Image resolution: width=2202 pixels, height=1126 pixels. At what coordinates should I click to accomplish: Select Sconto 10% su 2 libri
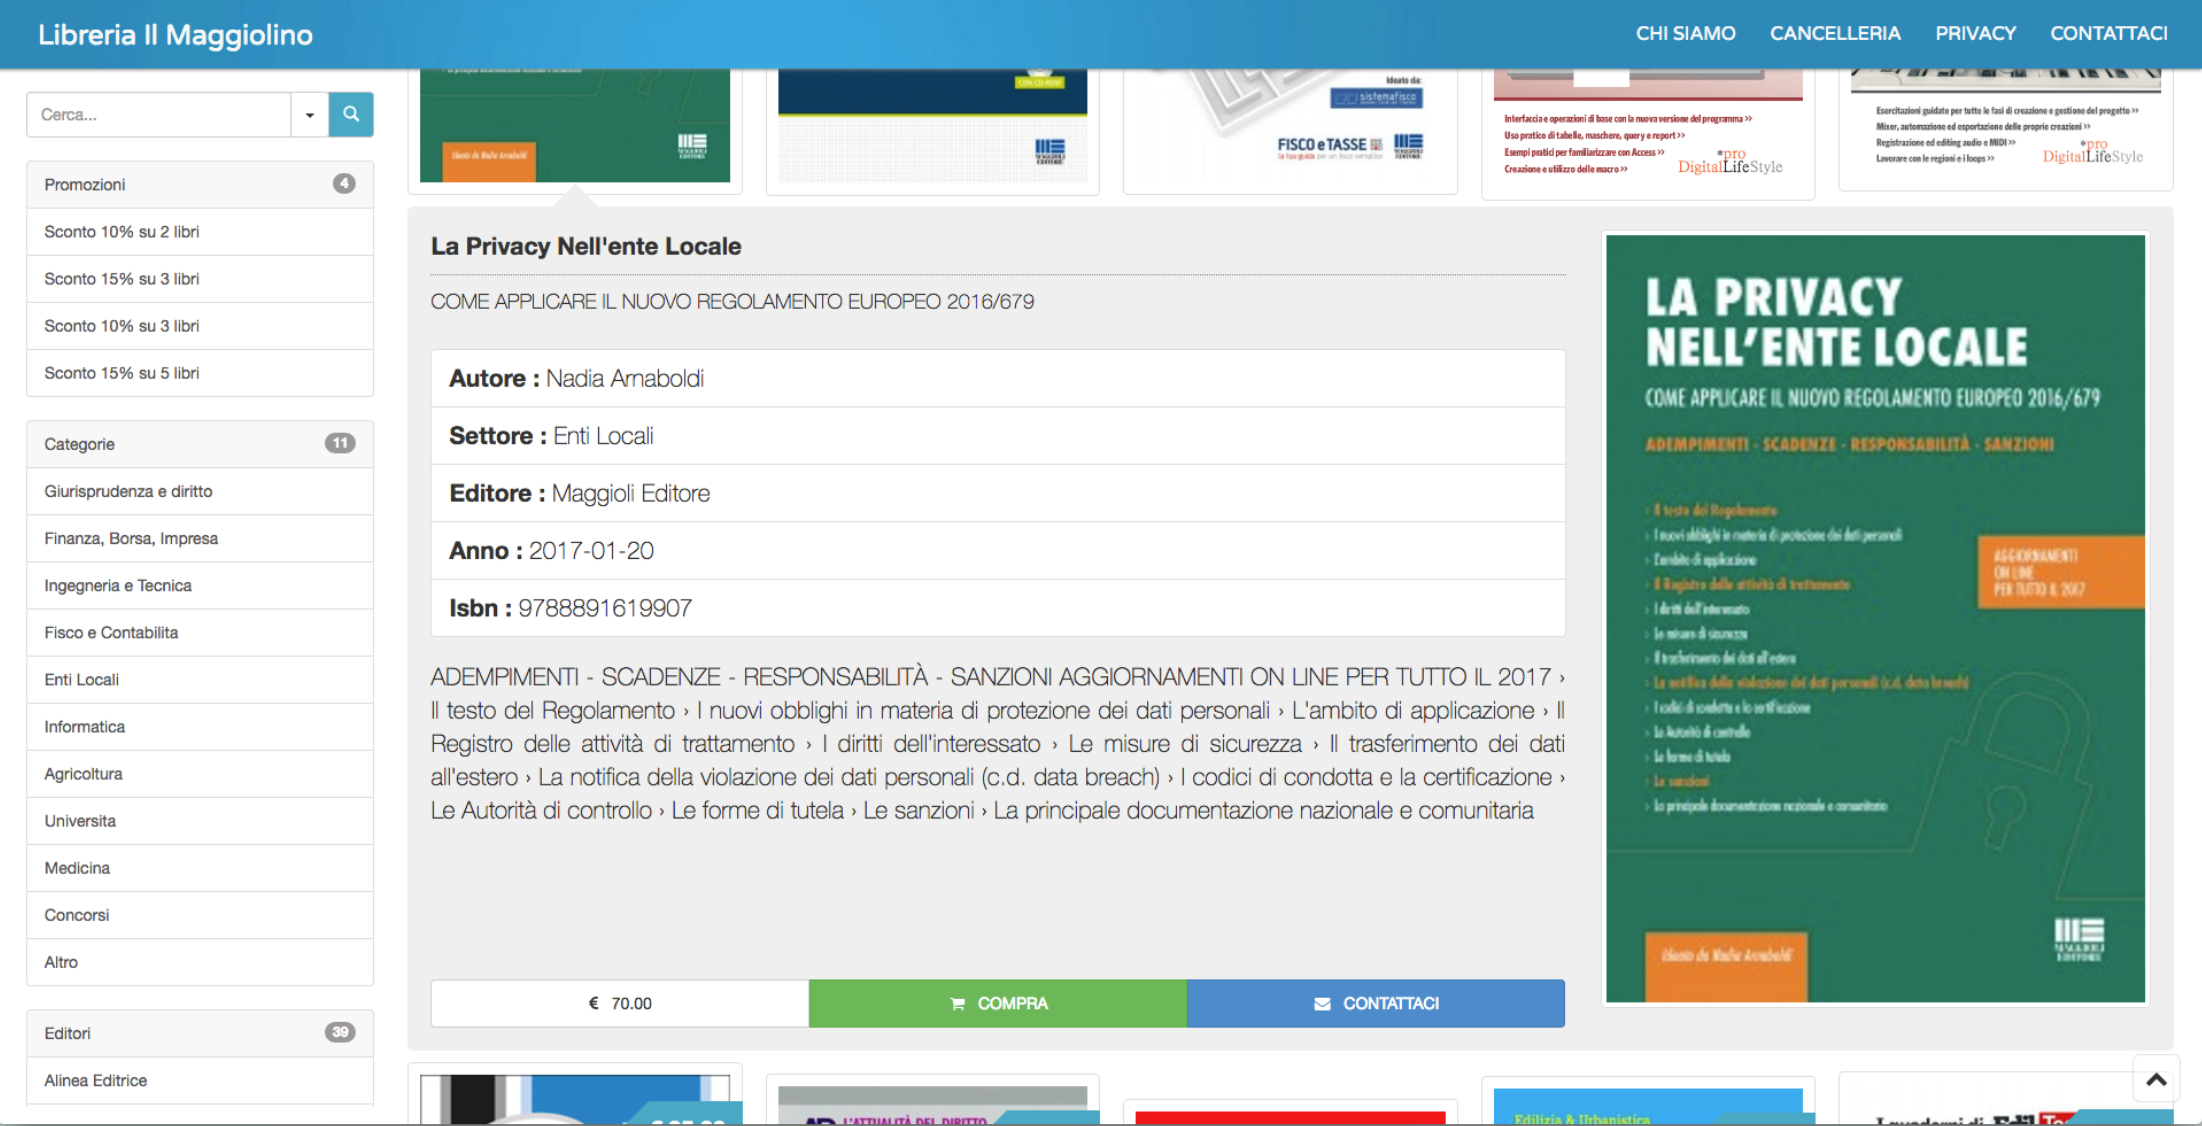(x=200, y=231)
